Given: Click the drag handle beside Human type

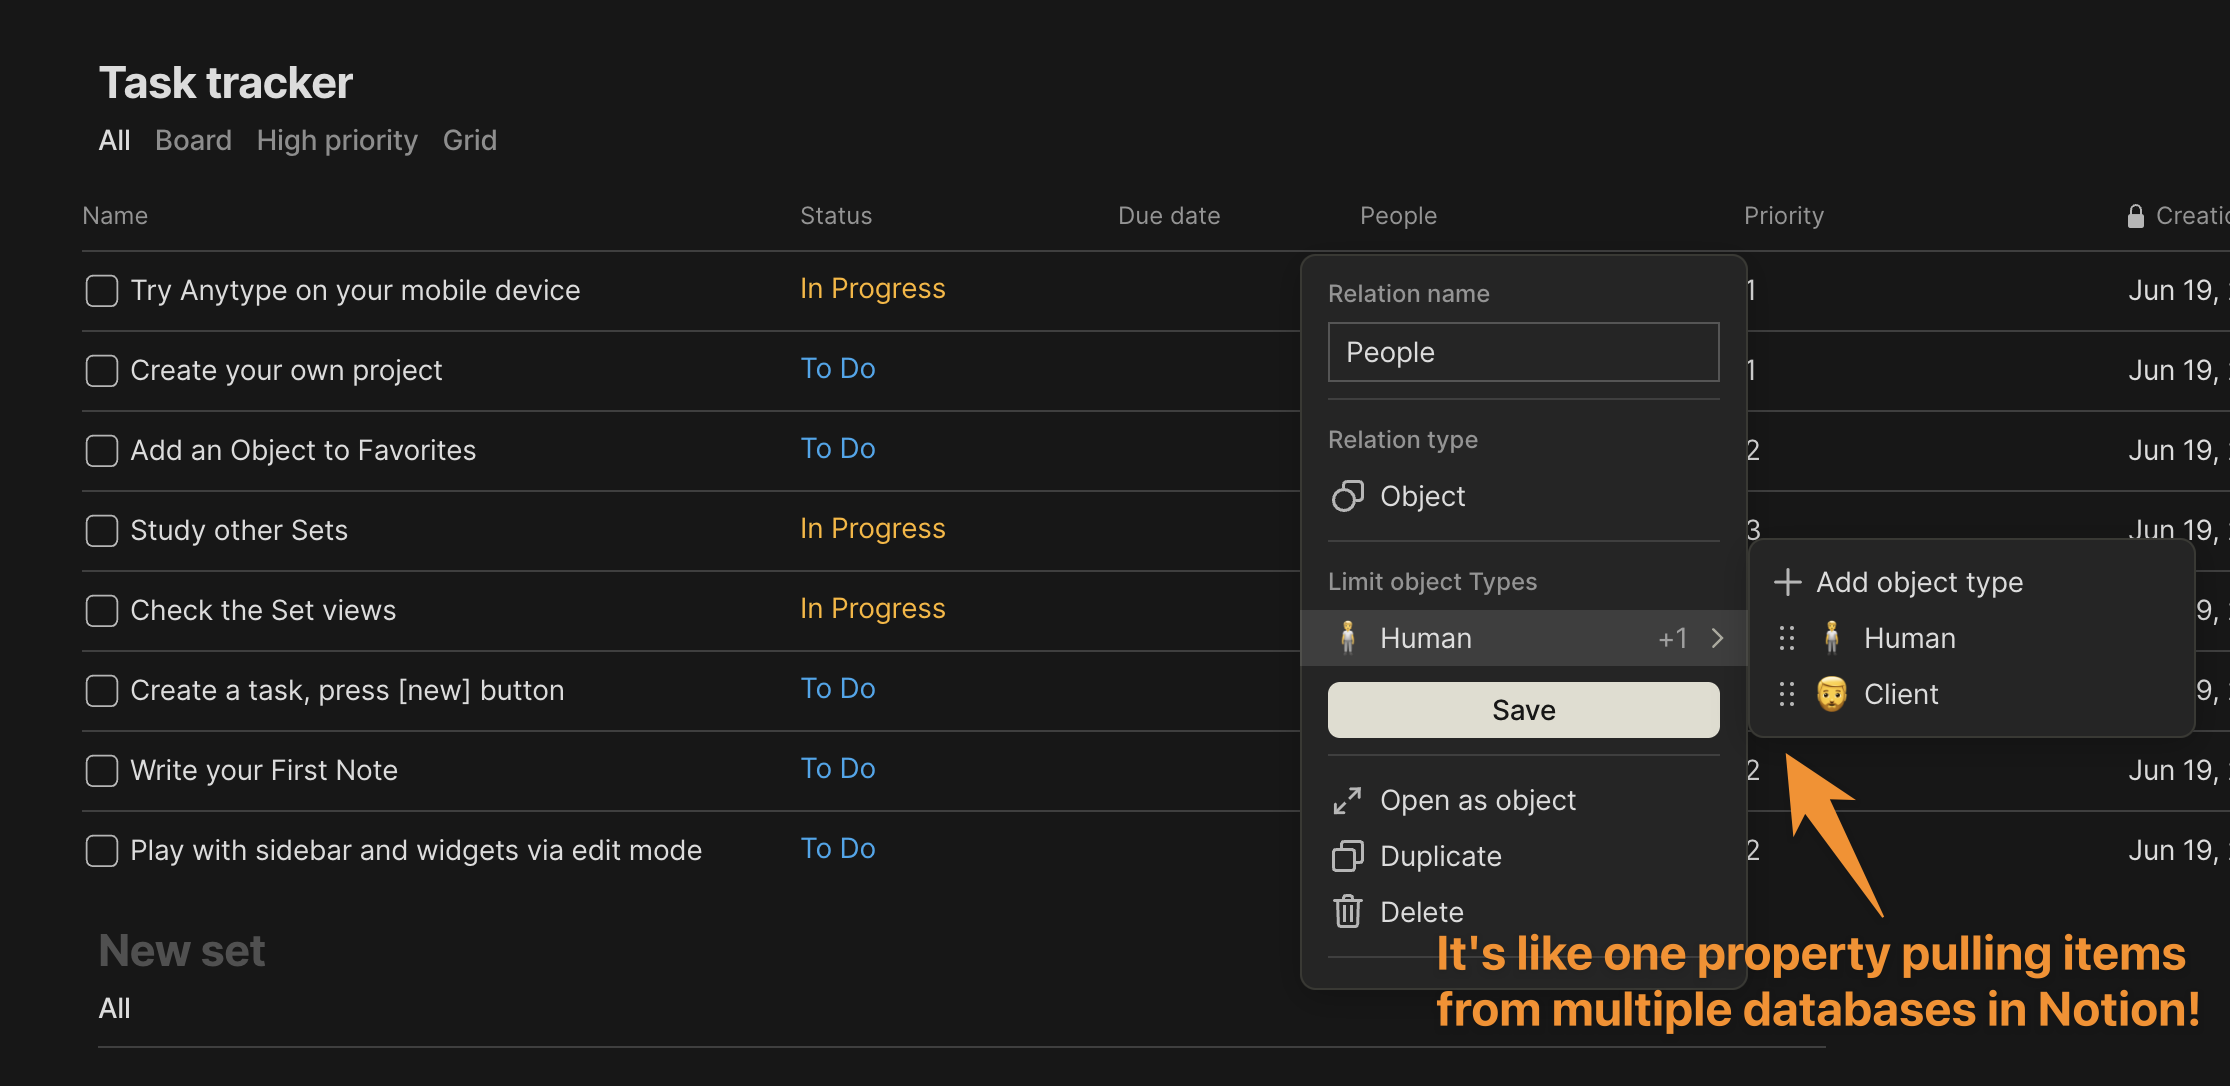Looking at the screenshot, I should click(1787, 638).
